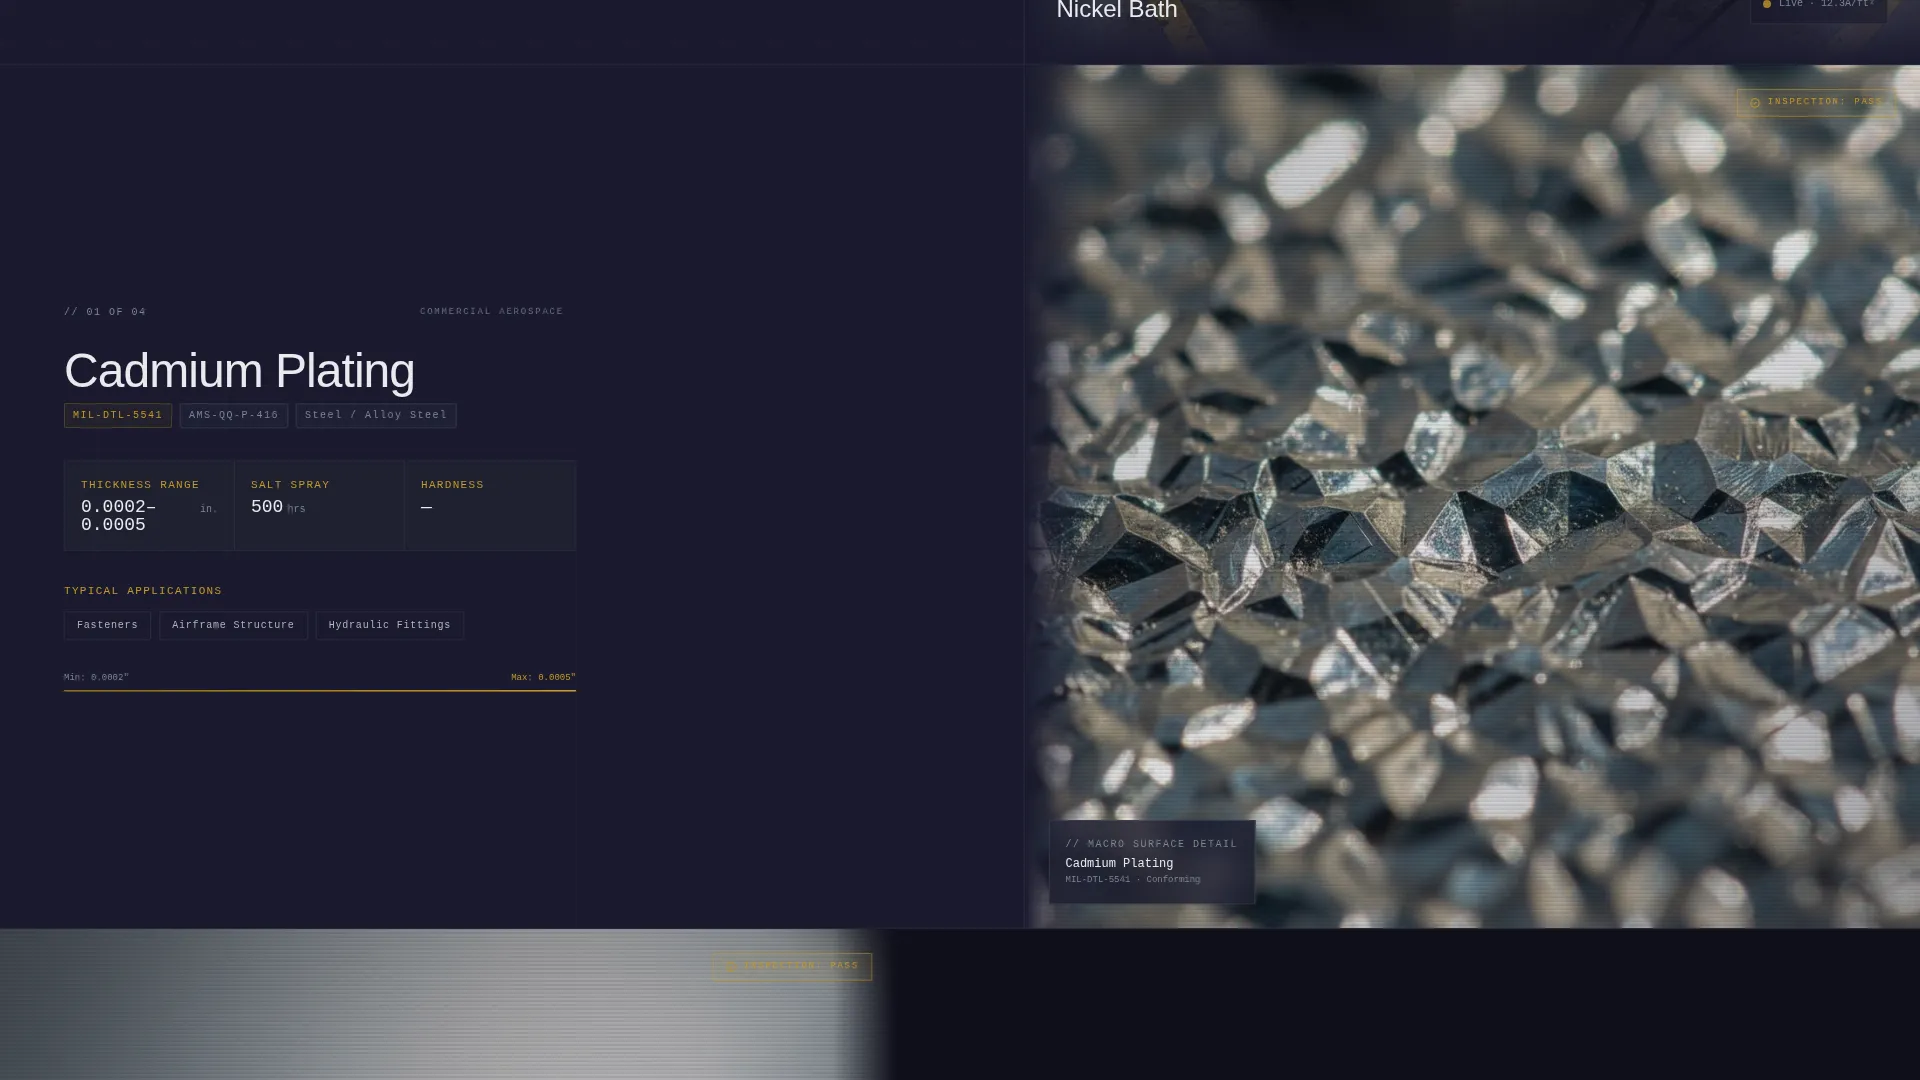The image size is (1920, 1080).
Task: Select the Fasteners application chip
Action: [107, 625]
